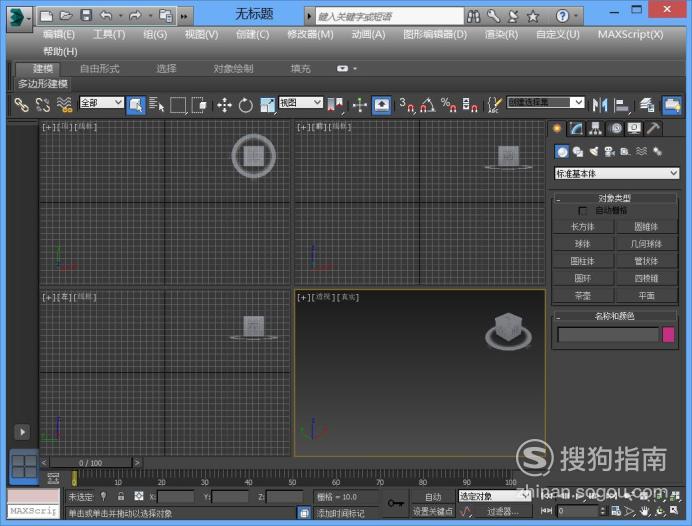Click the 圆柱体 cylinder button

(583, 261)
